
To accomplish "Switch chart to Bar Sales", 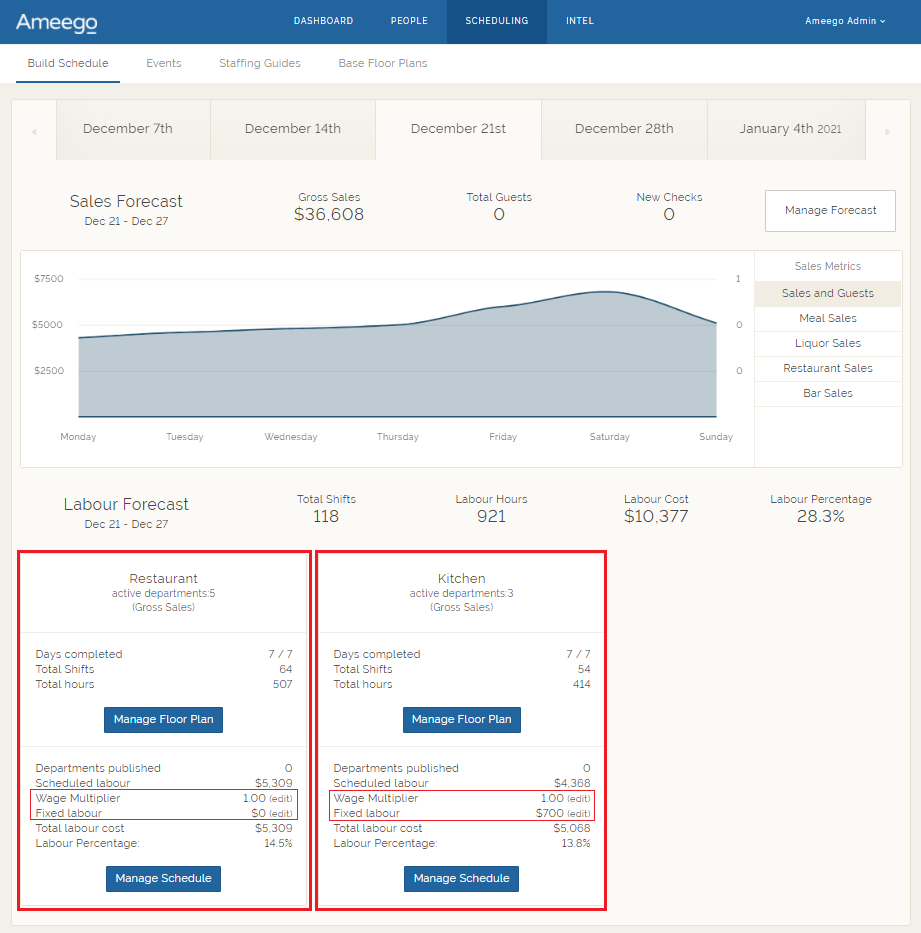I will point(827,393).
